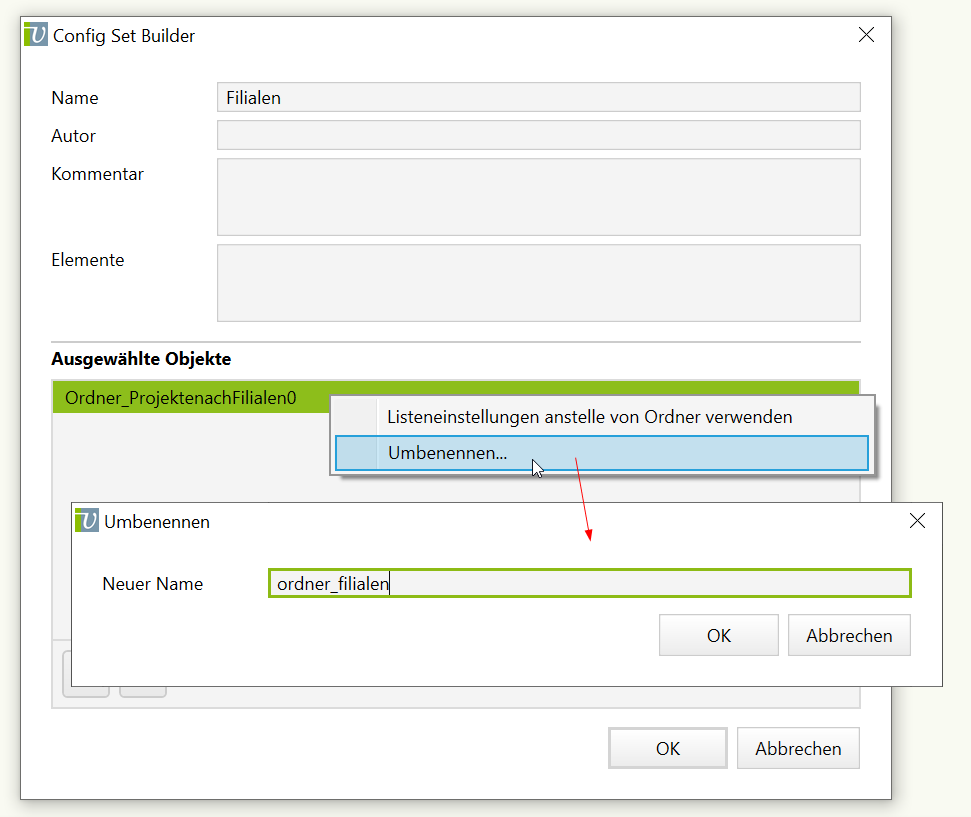Click Abbrechen in the Config Set Builder

pyautogui.click(x=798, y=748)
